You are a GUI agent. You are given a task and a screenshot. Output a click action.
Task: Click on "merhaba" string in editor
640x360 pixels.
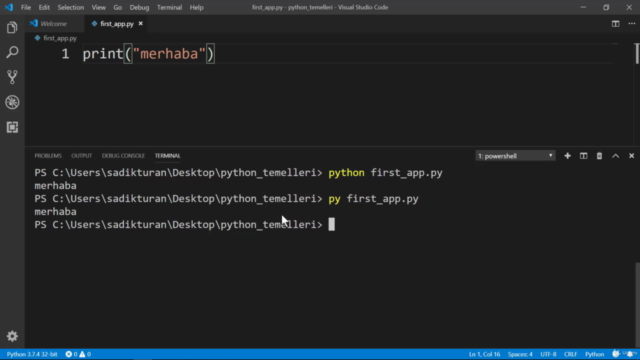pyautogui.click(x=169, y=54)
